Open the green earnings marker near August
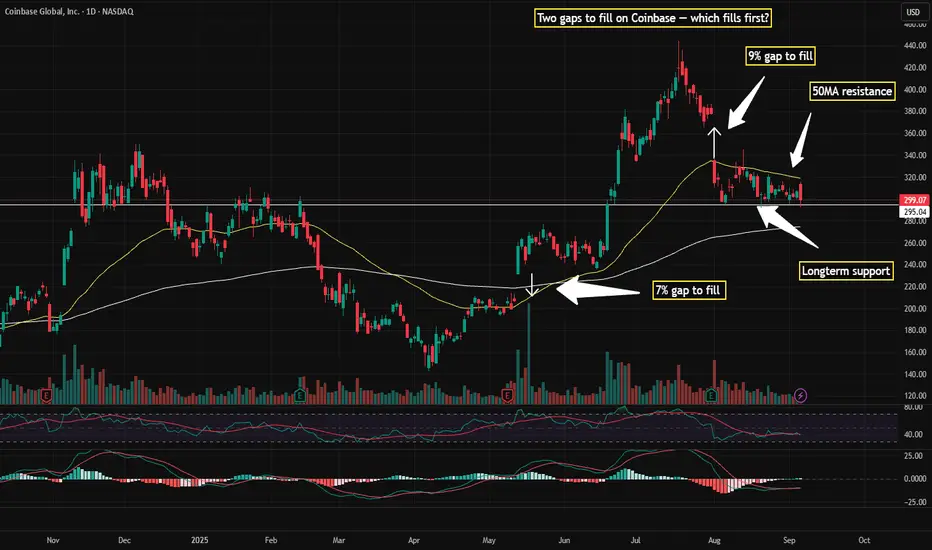This screenshot has height=550, width=932. pyautogui.click(x=711, y=395)
